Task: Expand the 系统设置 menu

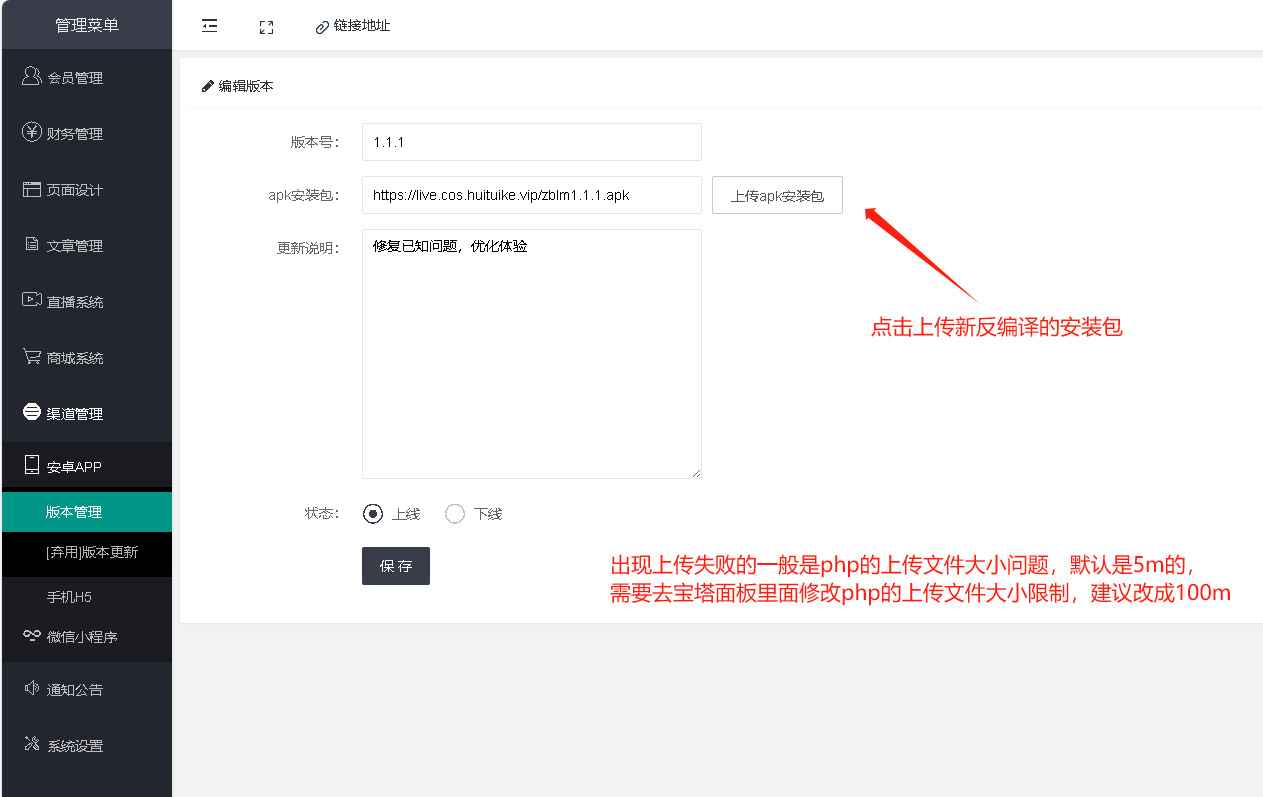Action: 86,745
